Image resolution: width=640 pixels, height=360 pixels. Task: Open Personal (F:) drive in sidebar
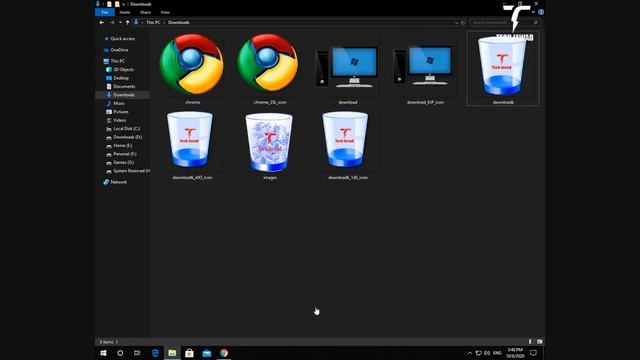point(124,154)
